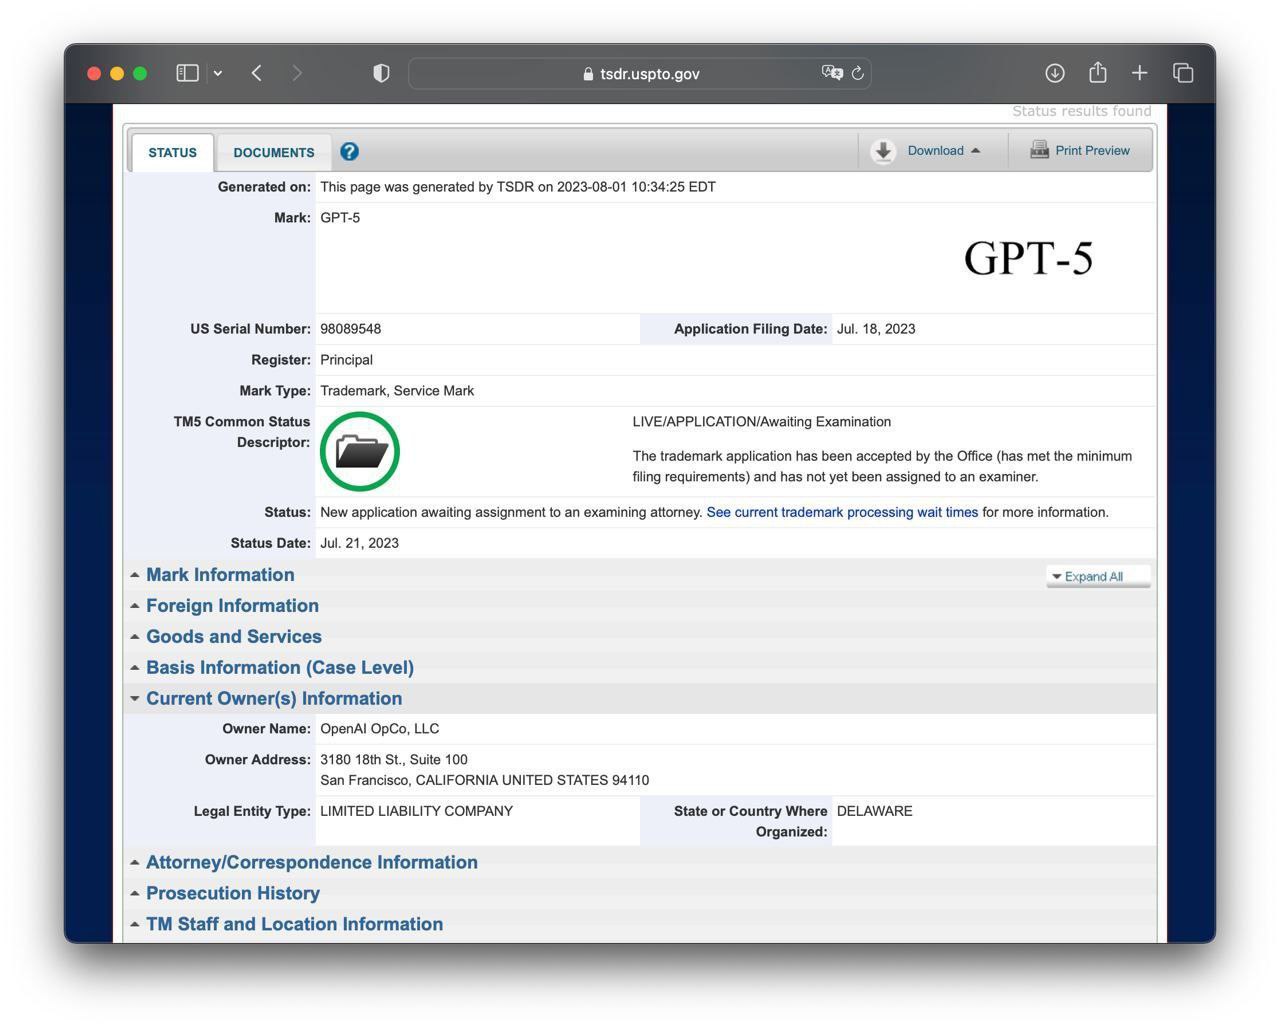This screenshot has width=1280, height=1028.
Task: Click the Download arrow icon
Action: [883, 151]
